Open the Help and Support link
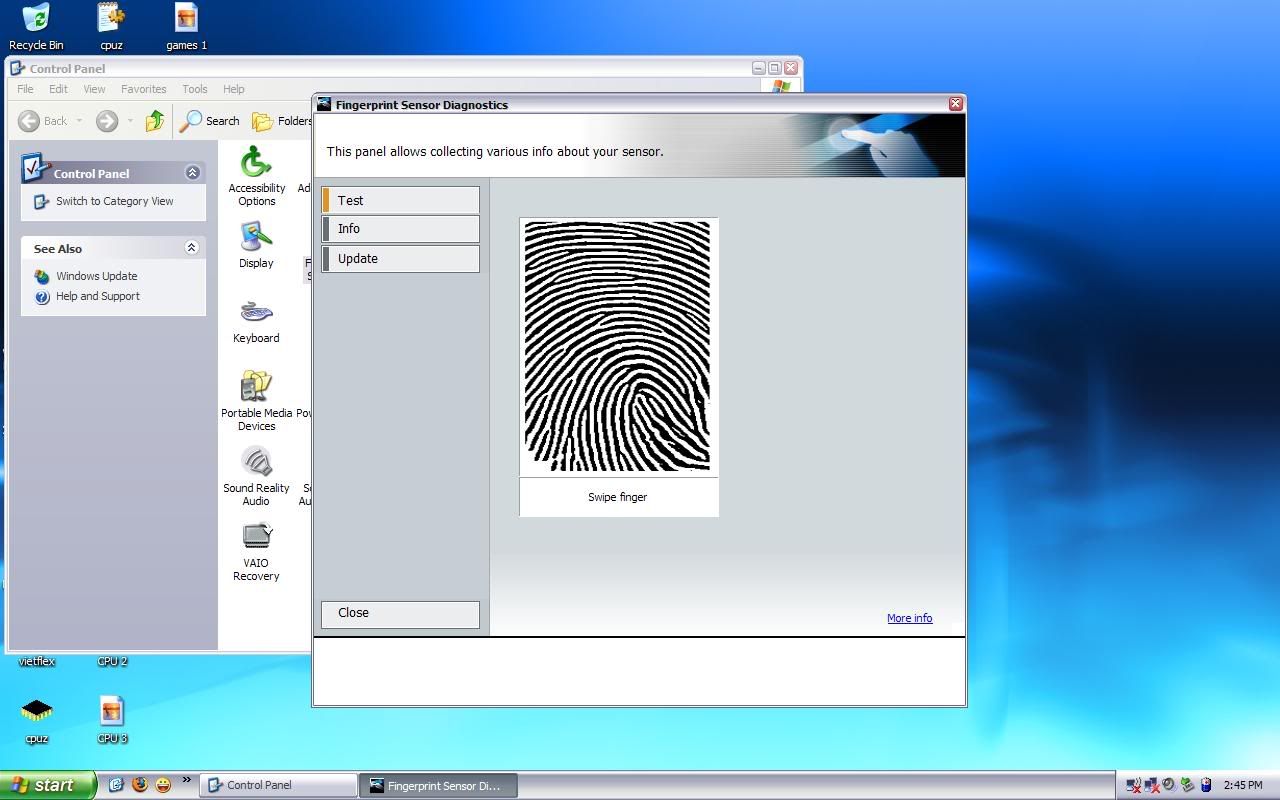 98,296
